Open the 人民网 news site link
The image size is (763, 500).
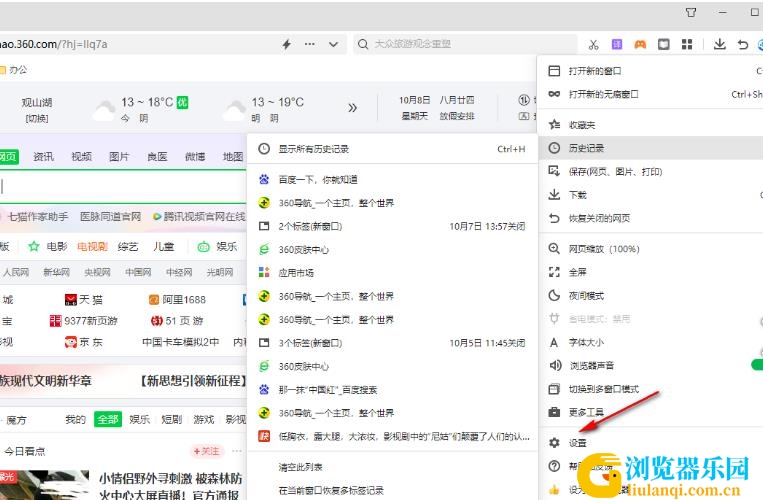[16, 272]
